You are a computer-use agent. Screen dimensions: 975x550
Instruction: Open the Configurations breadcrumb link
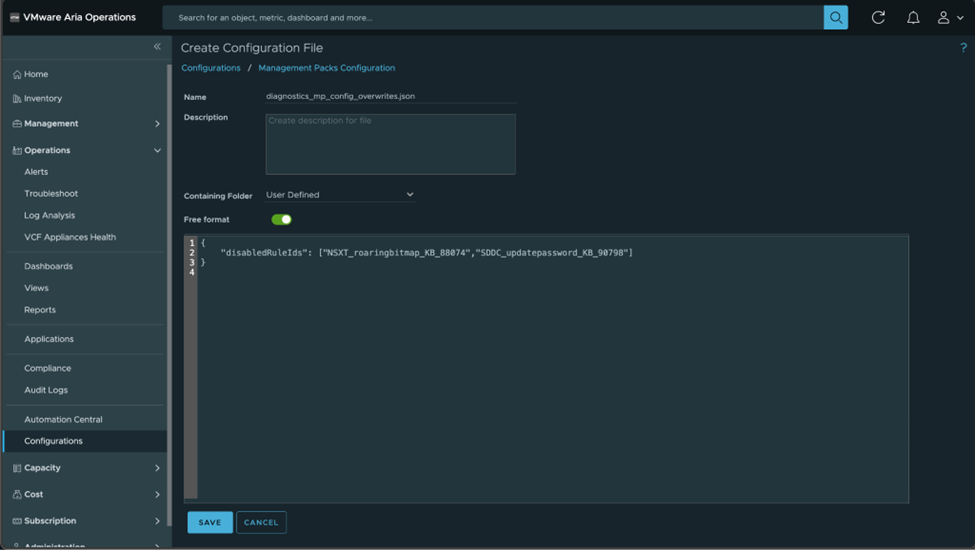[210, 68]
